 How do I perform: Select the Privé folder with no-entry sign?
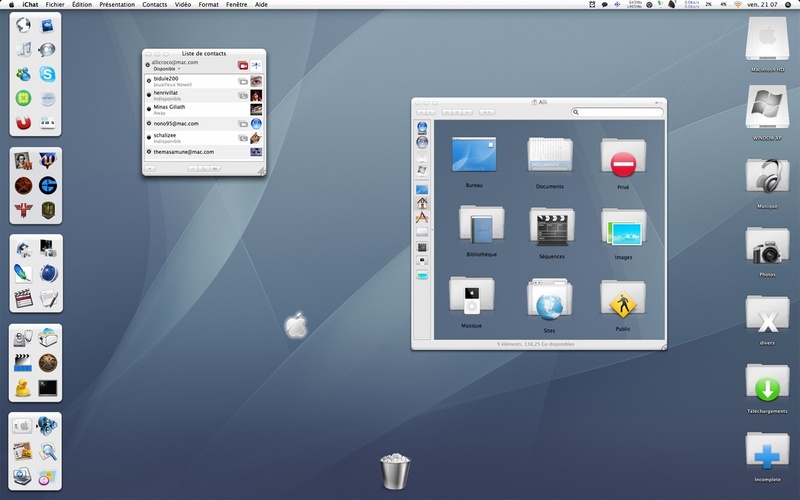point(623,158)
